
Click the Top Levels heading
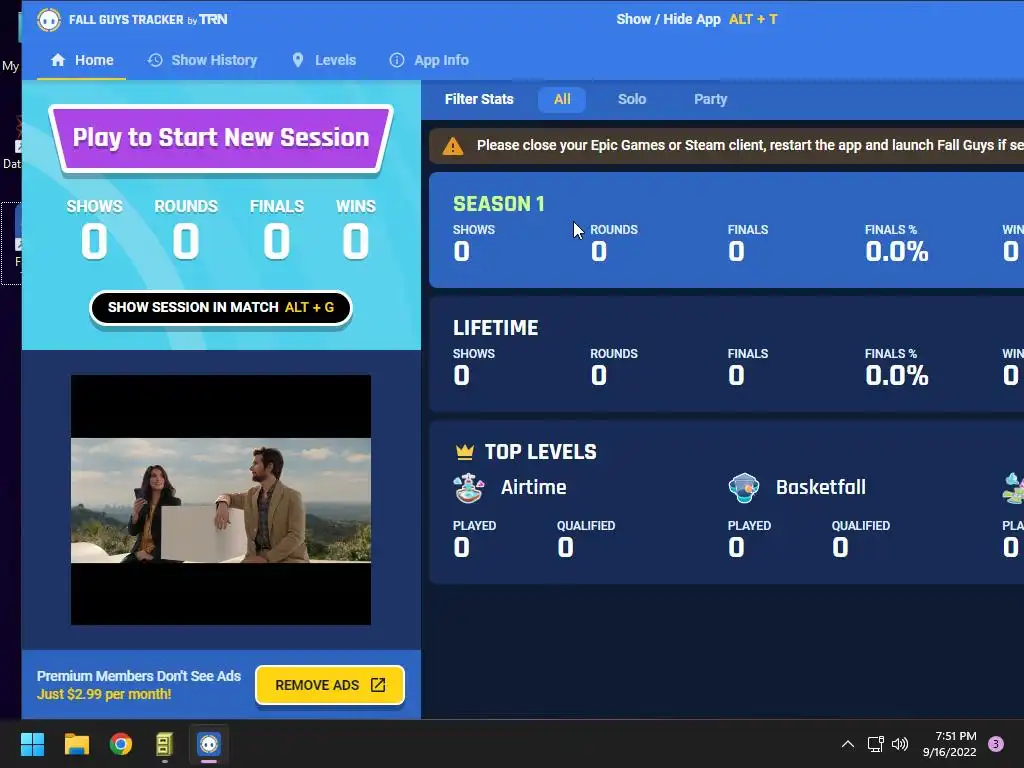(x=541, y=452)
